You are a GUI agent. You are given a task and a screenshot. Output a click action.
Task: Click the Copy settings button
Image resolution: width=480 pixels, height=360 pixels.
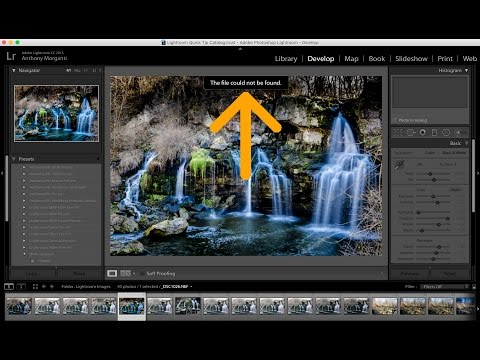tap(33, 274)
